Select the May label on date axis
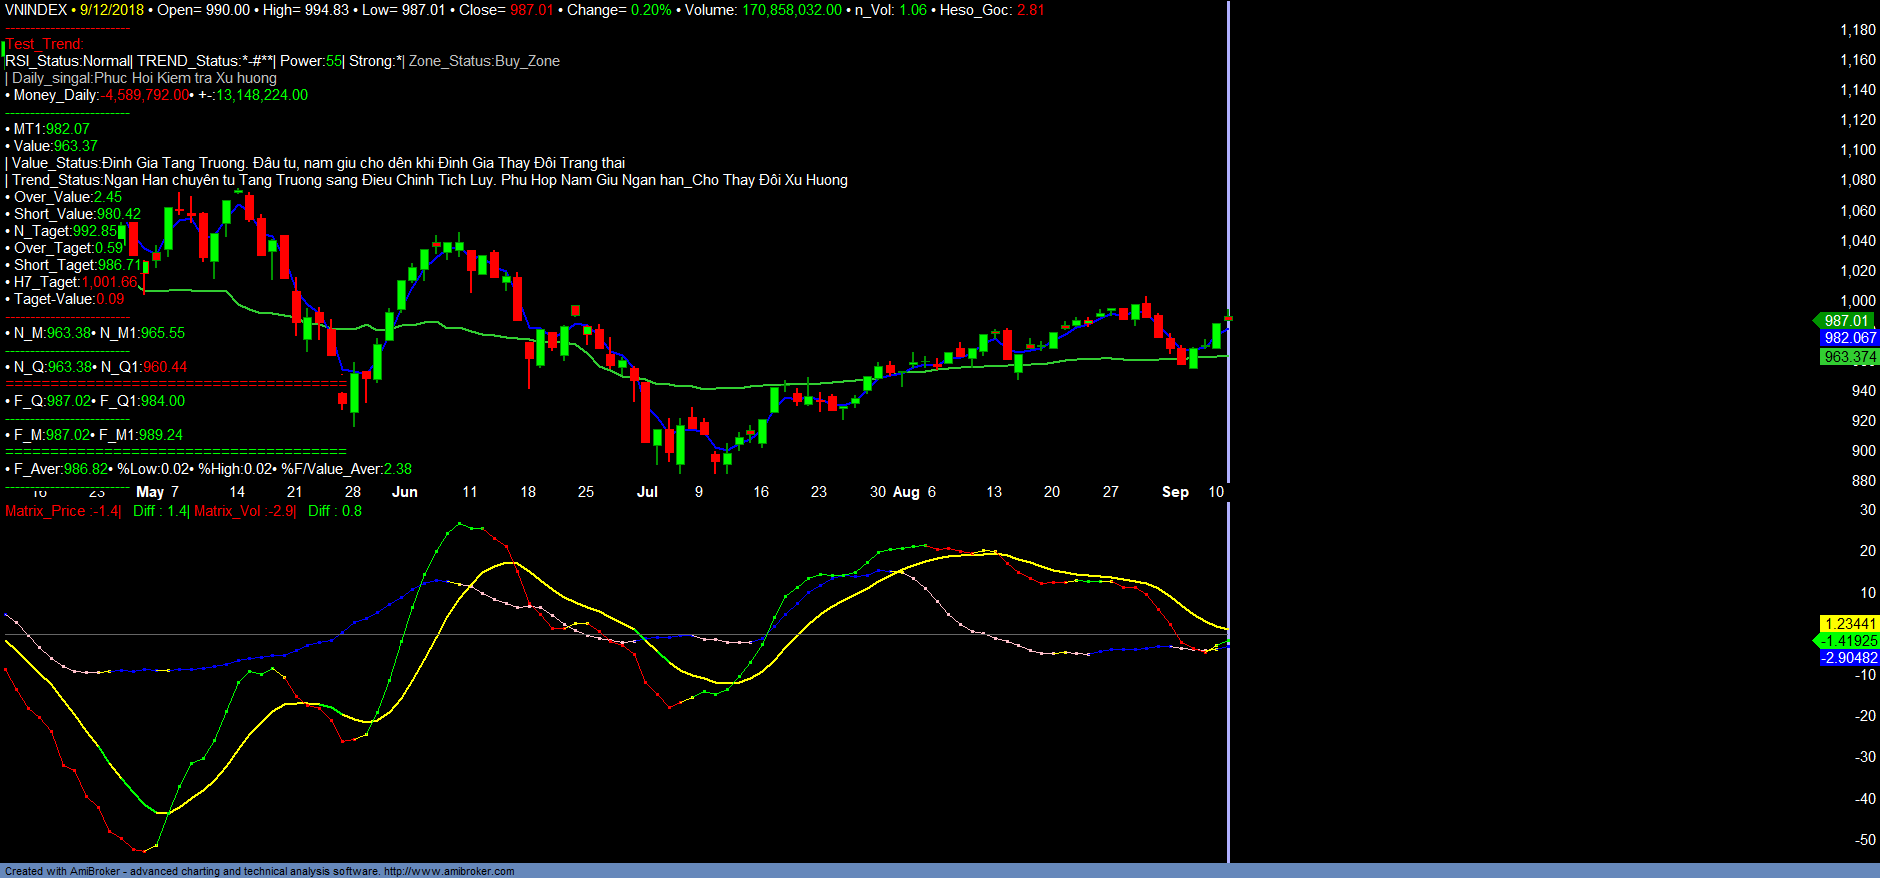This screenshot has width=1880, height=878. point(150,492)
